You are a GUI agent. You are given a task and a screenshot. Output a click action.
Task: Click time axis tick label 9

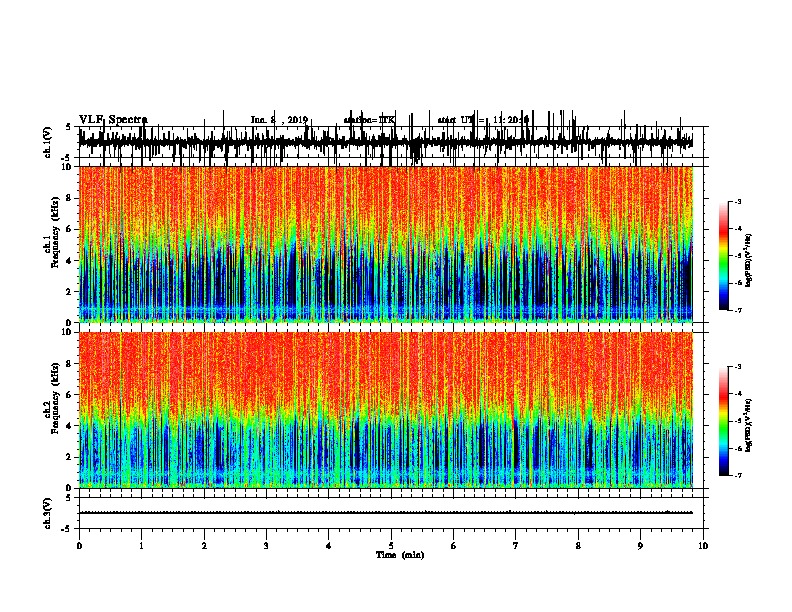click(x=640, y=546)
